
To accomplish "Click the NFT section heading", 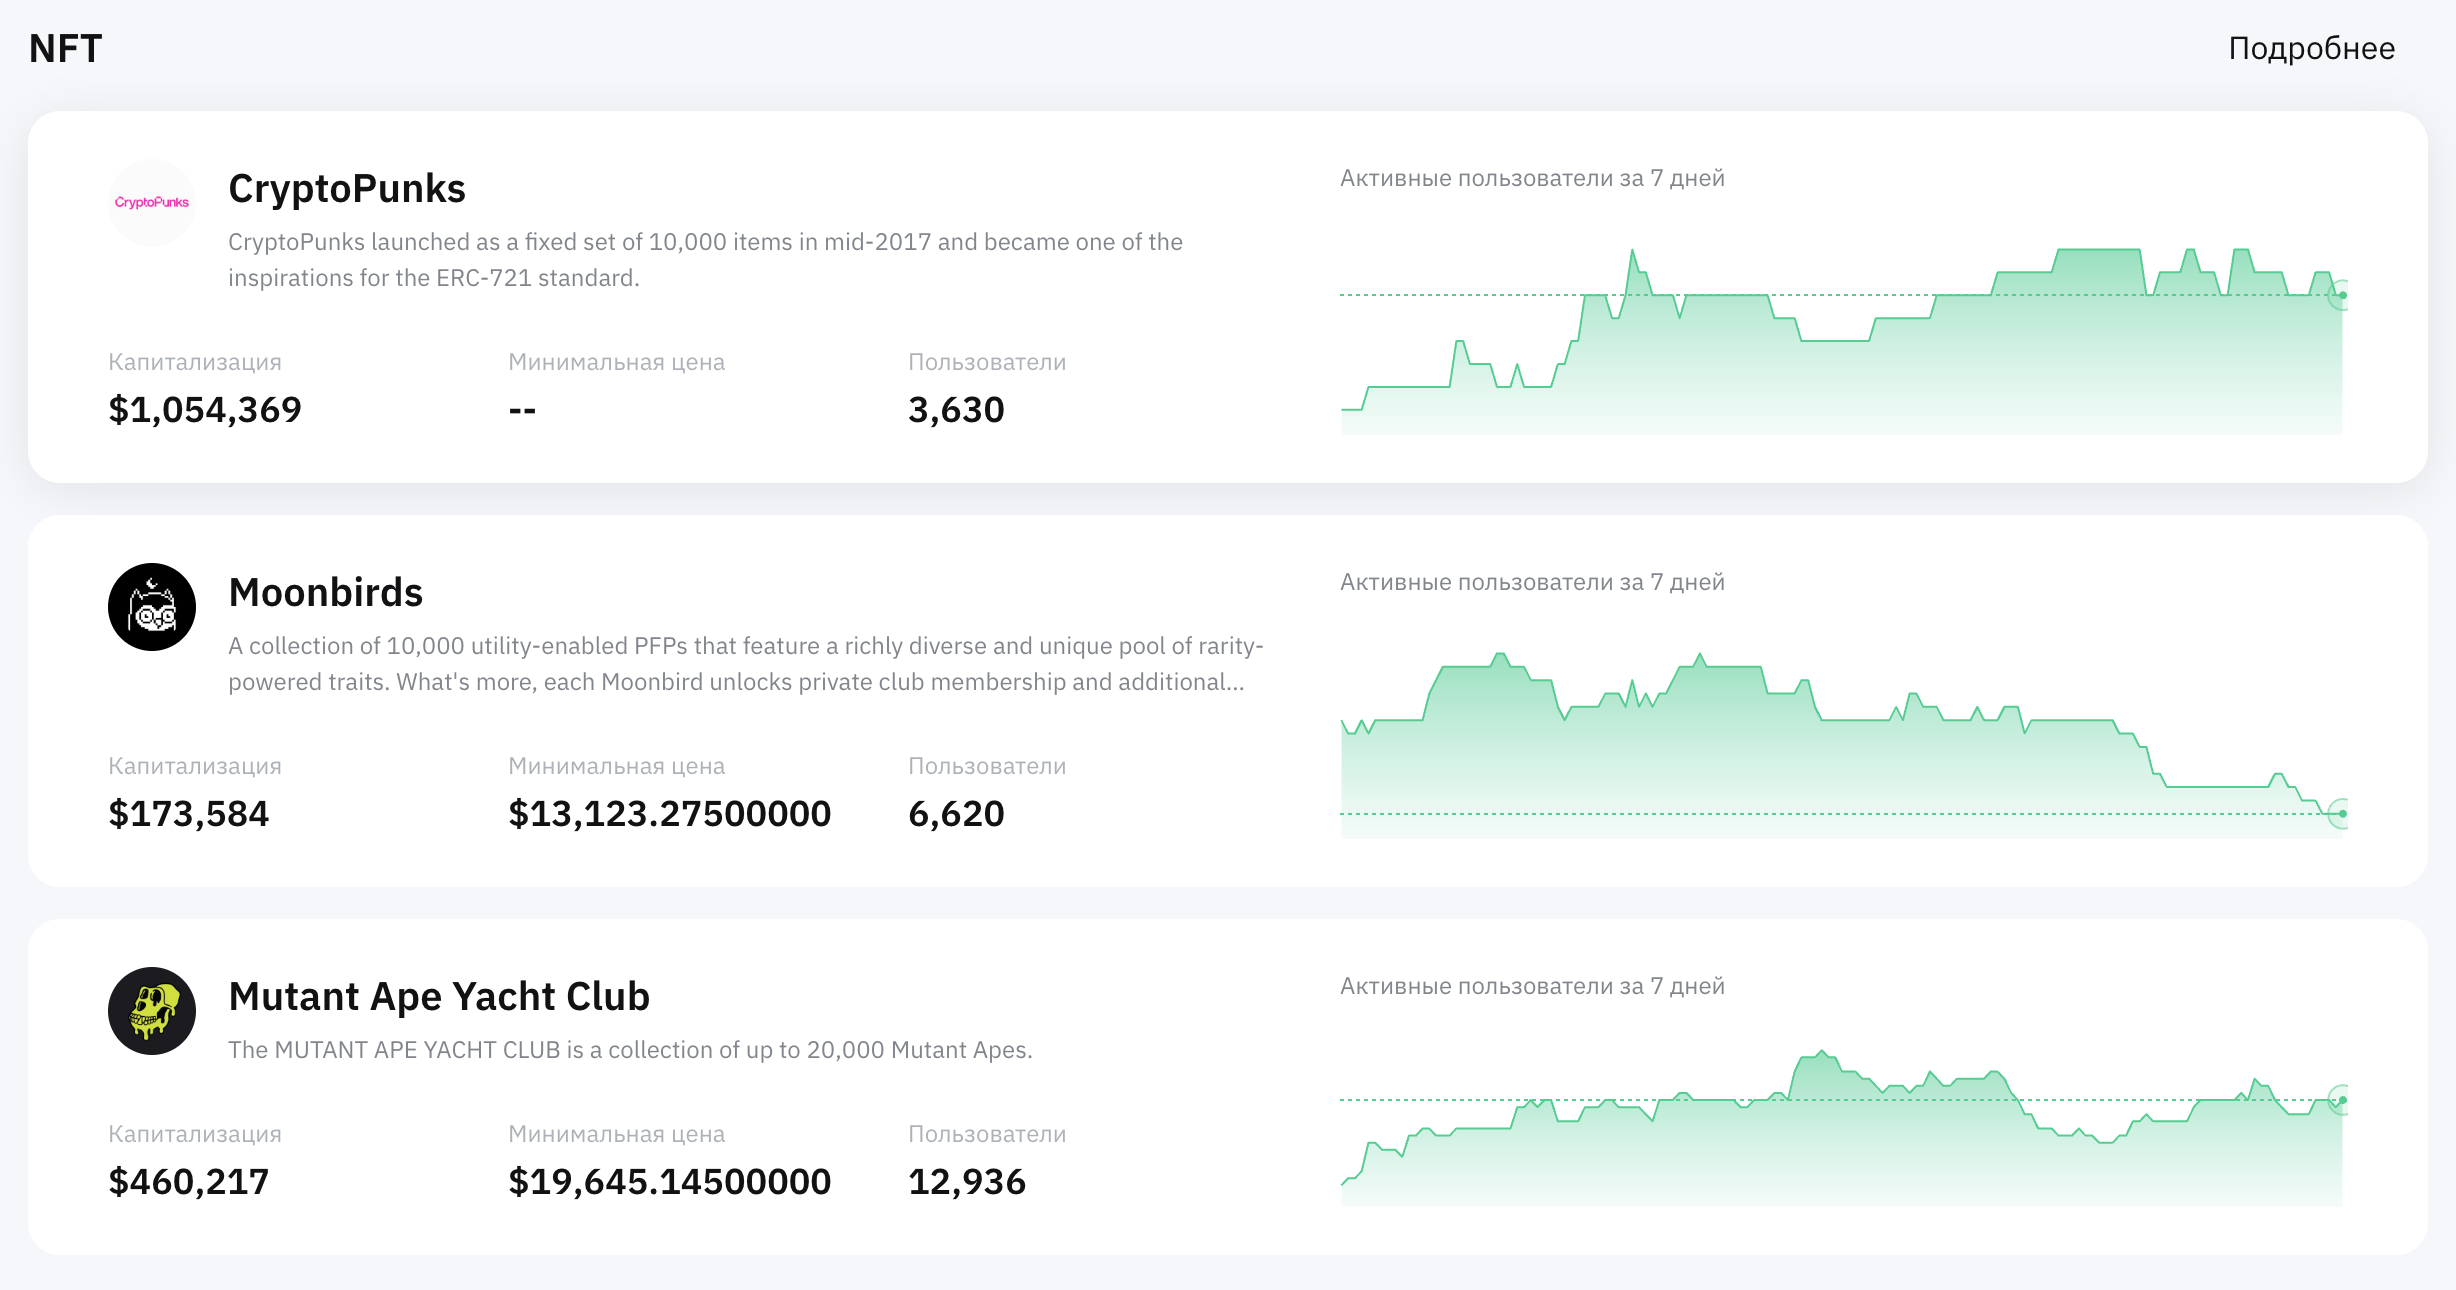I will pos(65,49).
